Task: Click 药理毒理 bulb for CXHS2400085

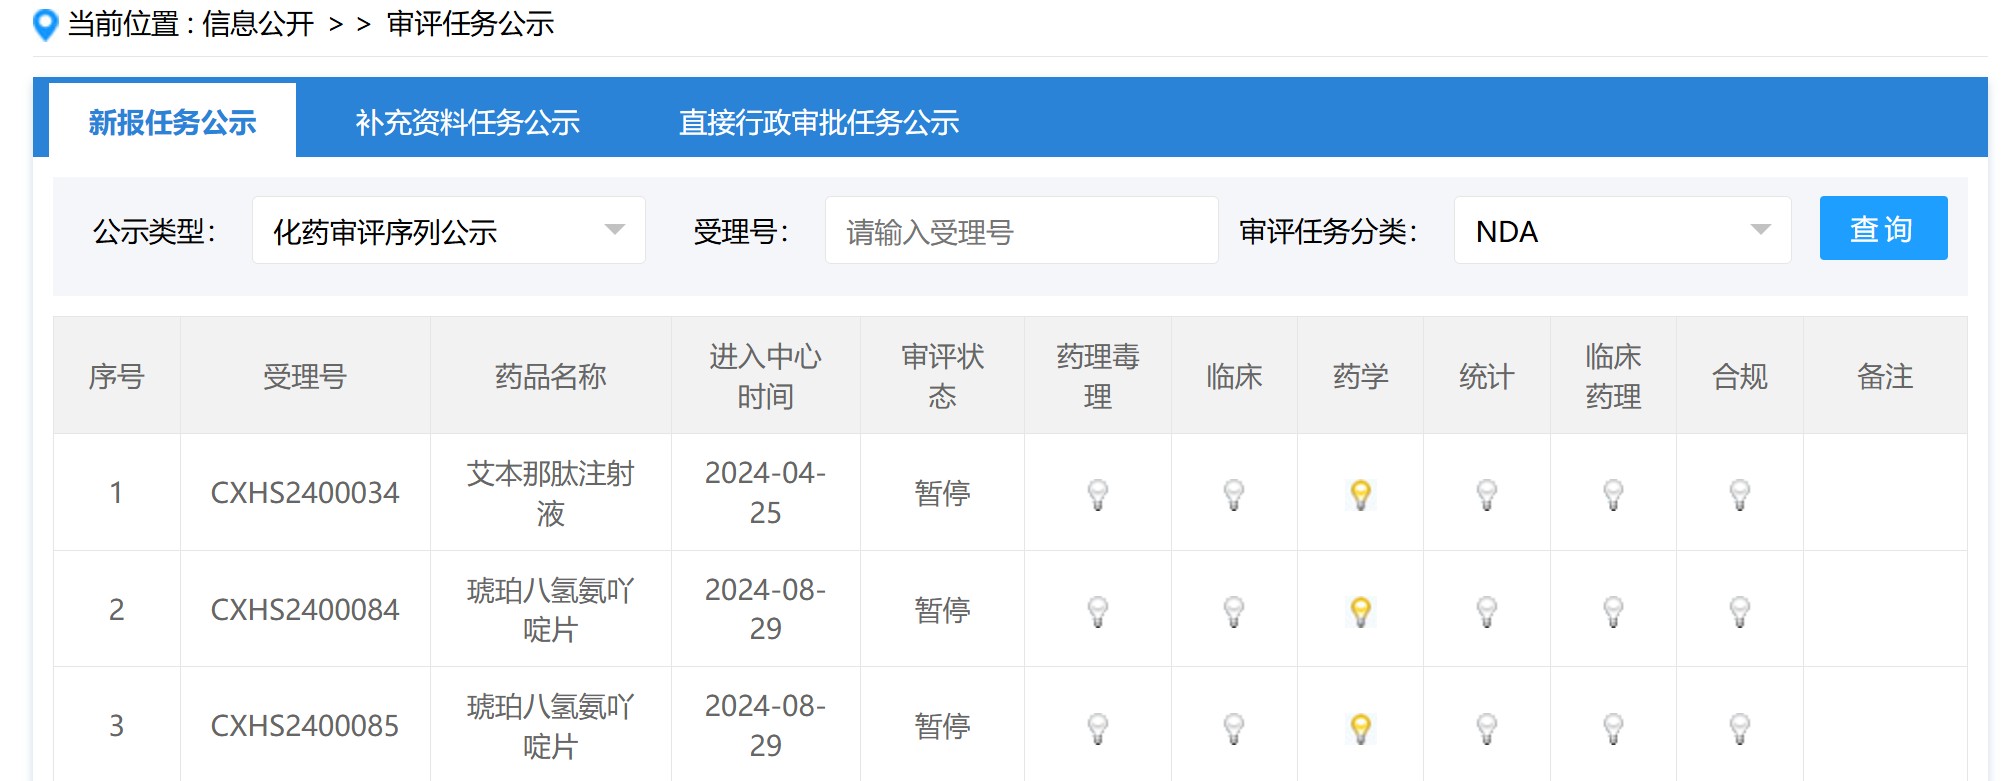Action: [1098, 728]
